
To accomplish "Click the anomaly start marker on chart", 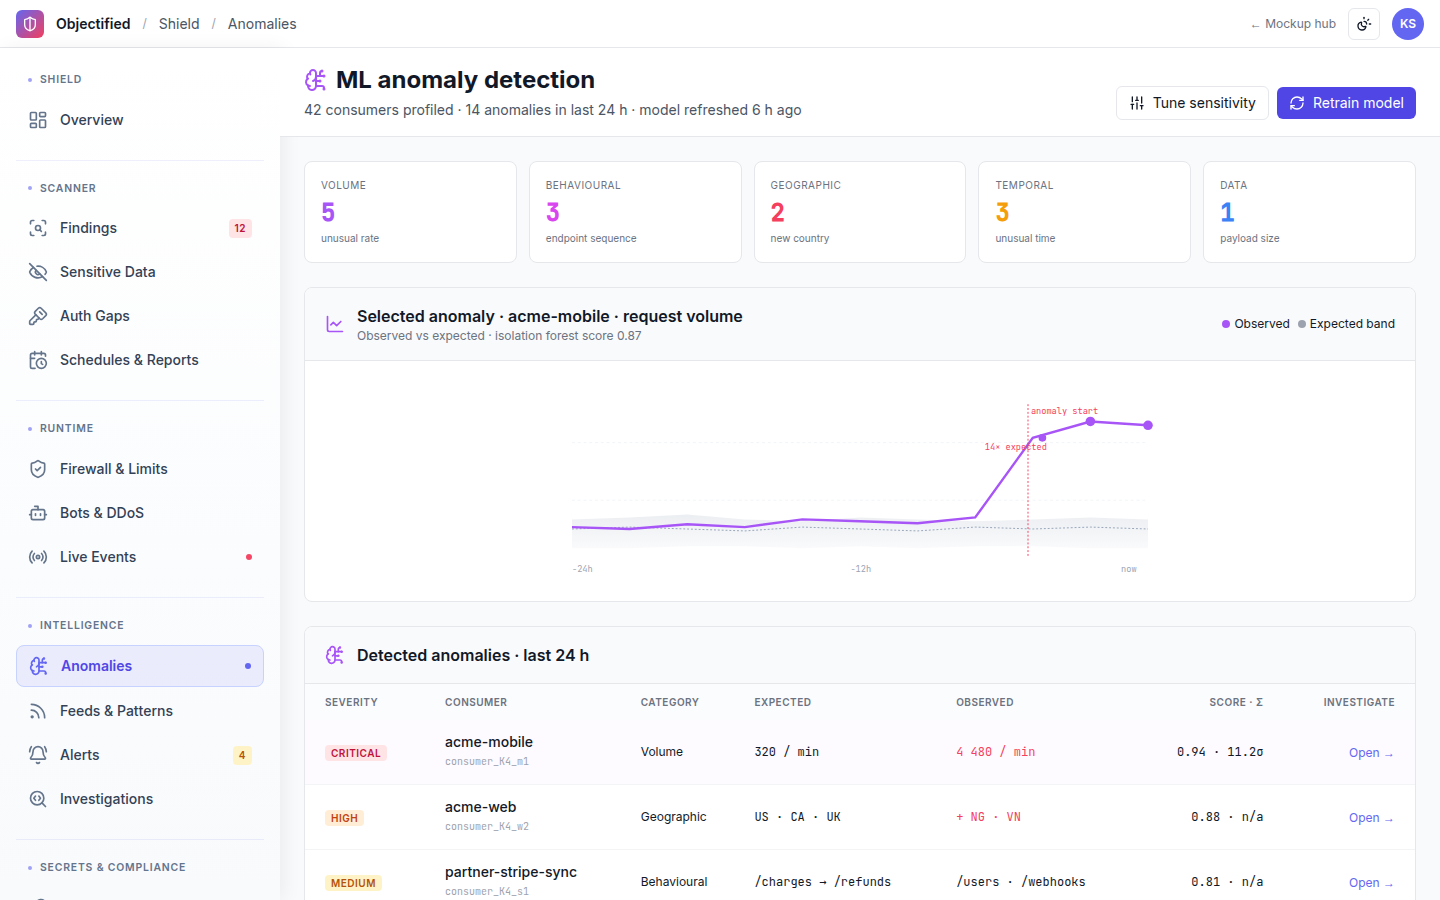I will click(1064, 411).
